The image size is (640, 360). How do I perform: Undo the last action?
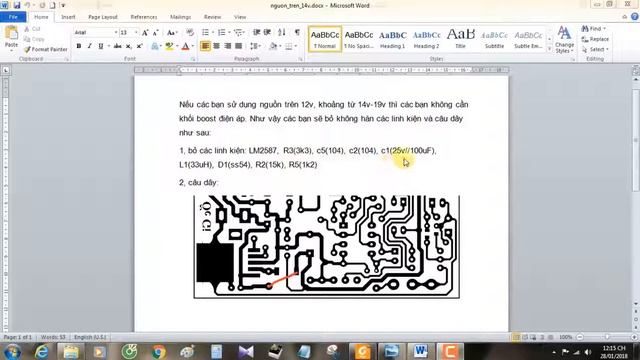27,5
